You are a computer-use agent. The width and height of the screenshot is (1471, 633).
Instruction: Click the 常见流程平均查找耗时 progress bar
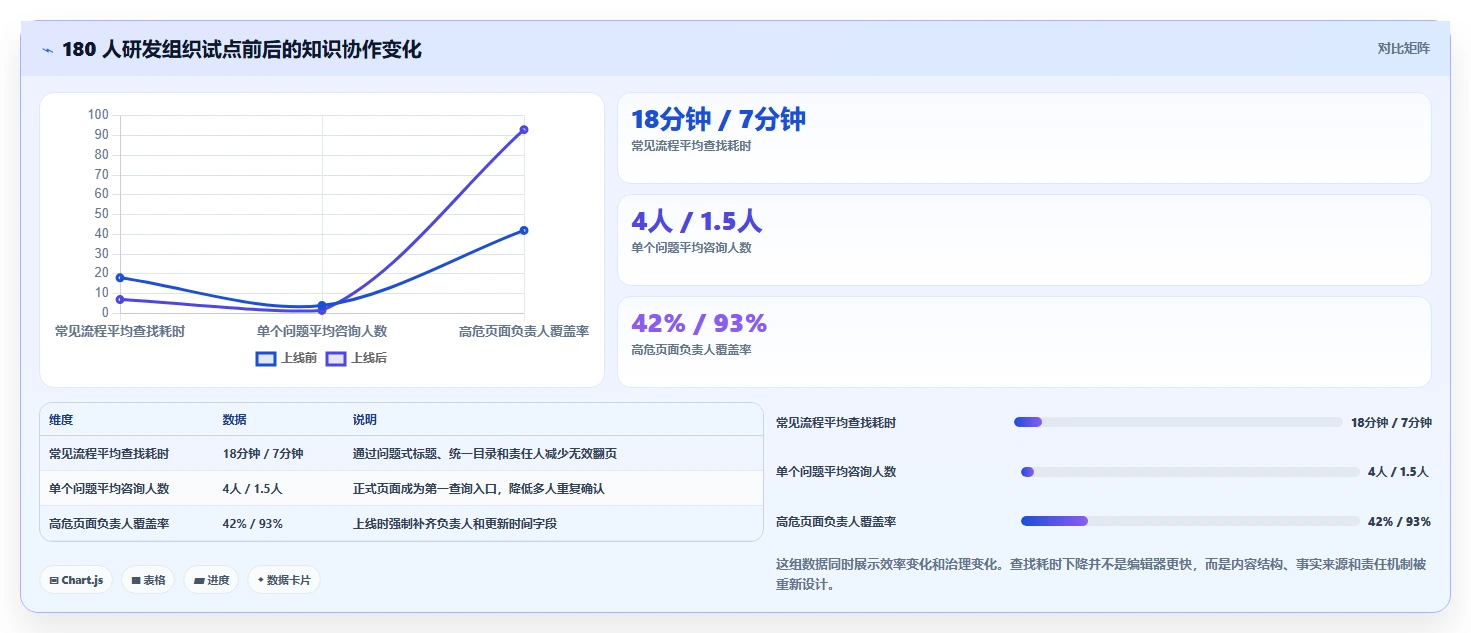1178,422
